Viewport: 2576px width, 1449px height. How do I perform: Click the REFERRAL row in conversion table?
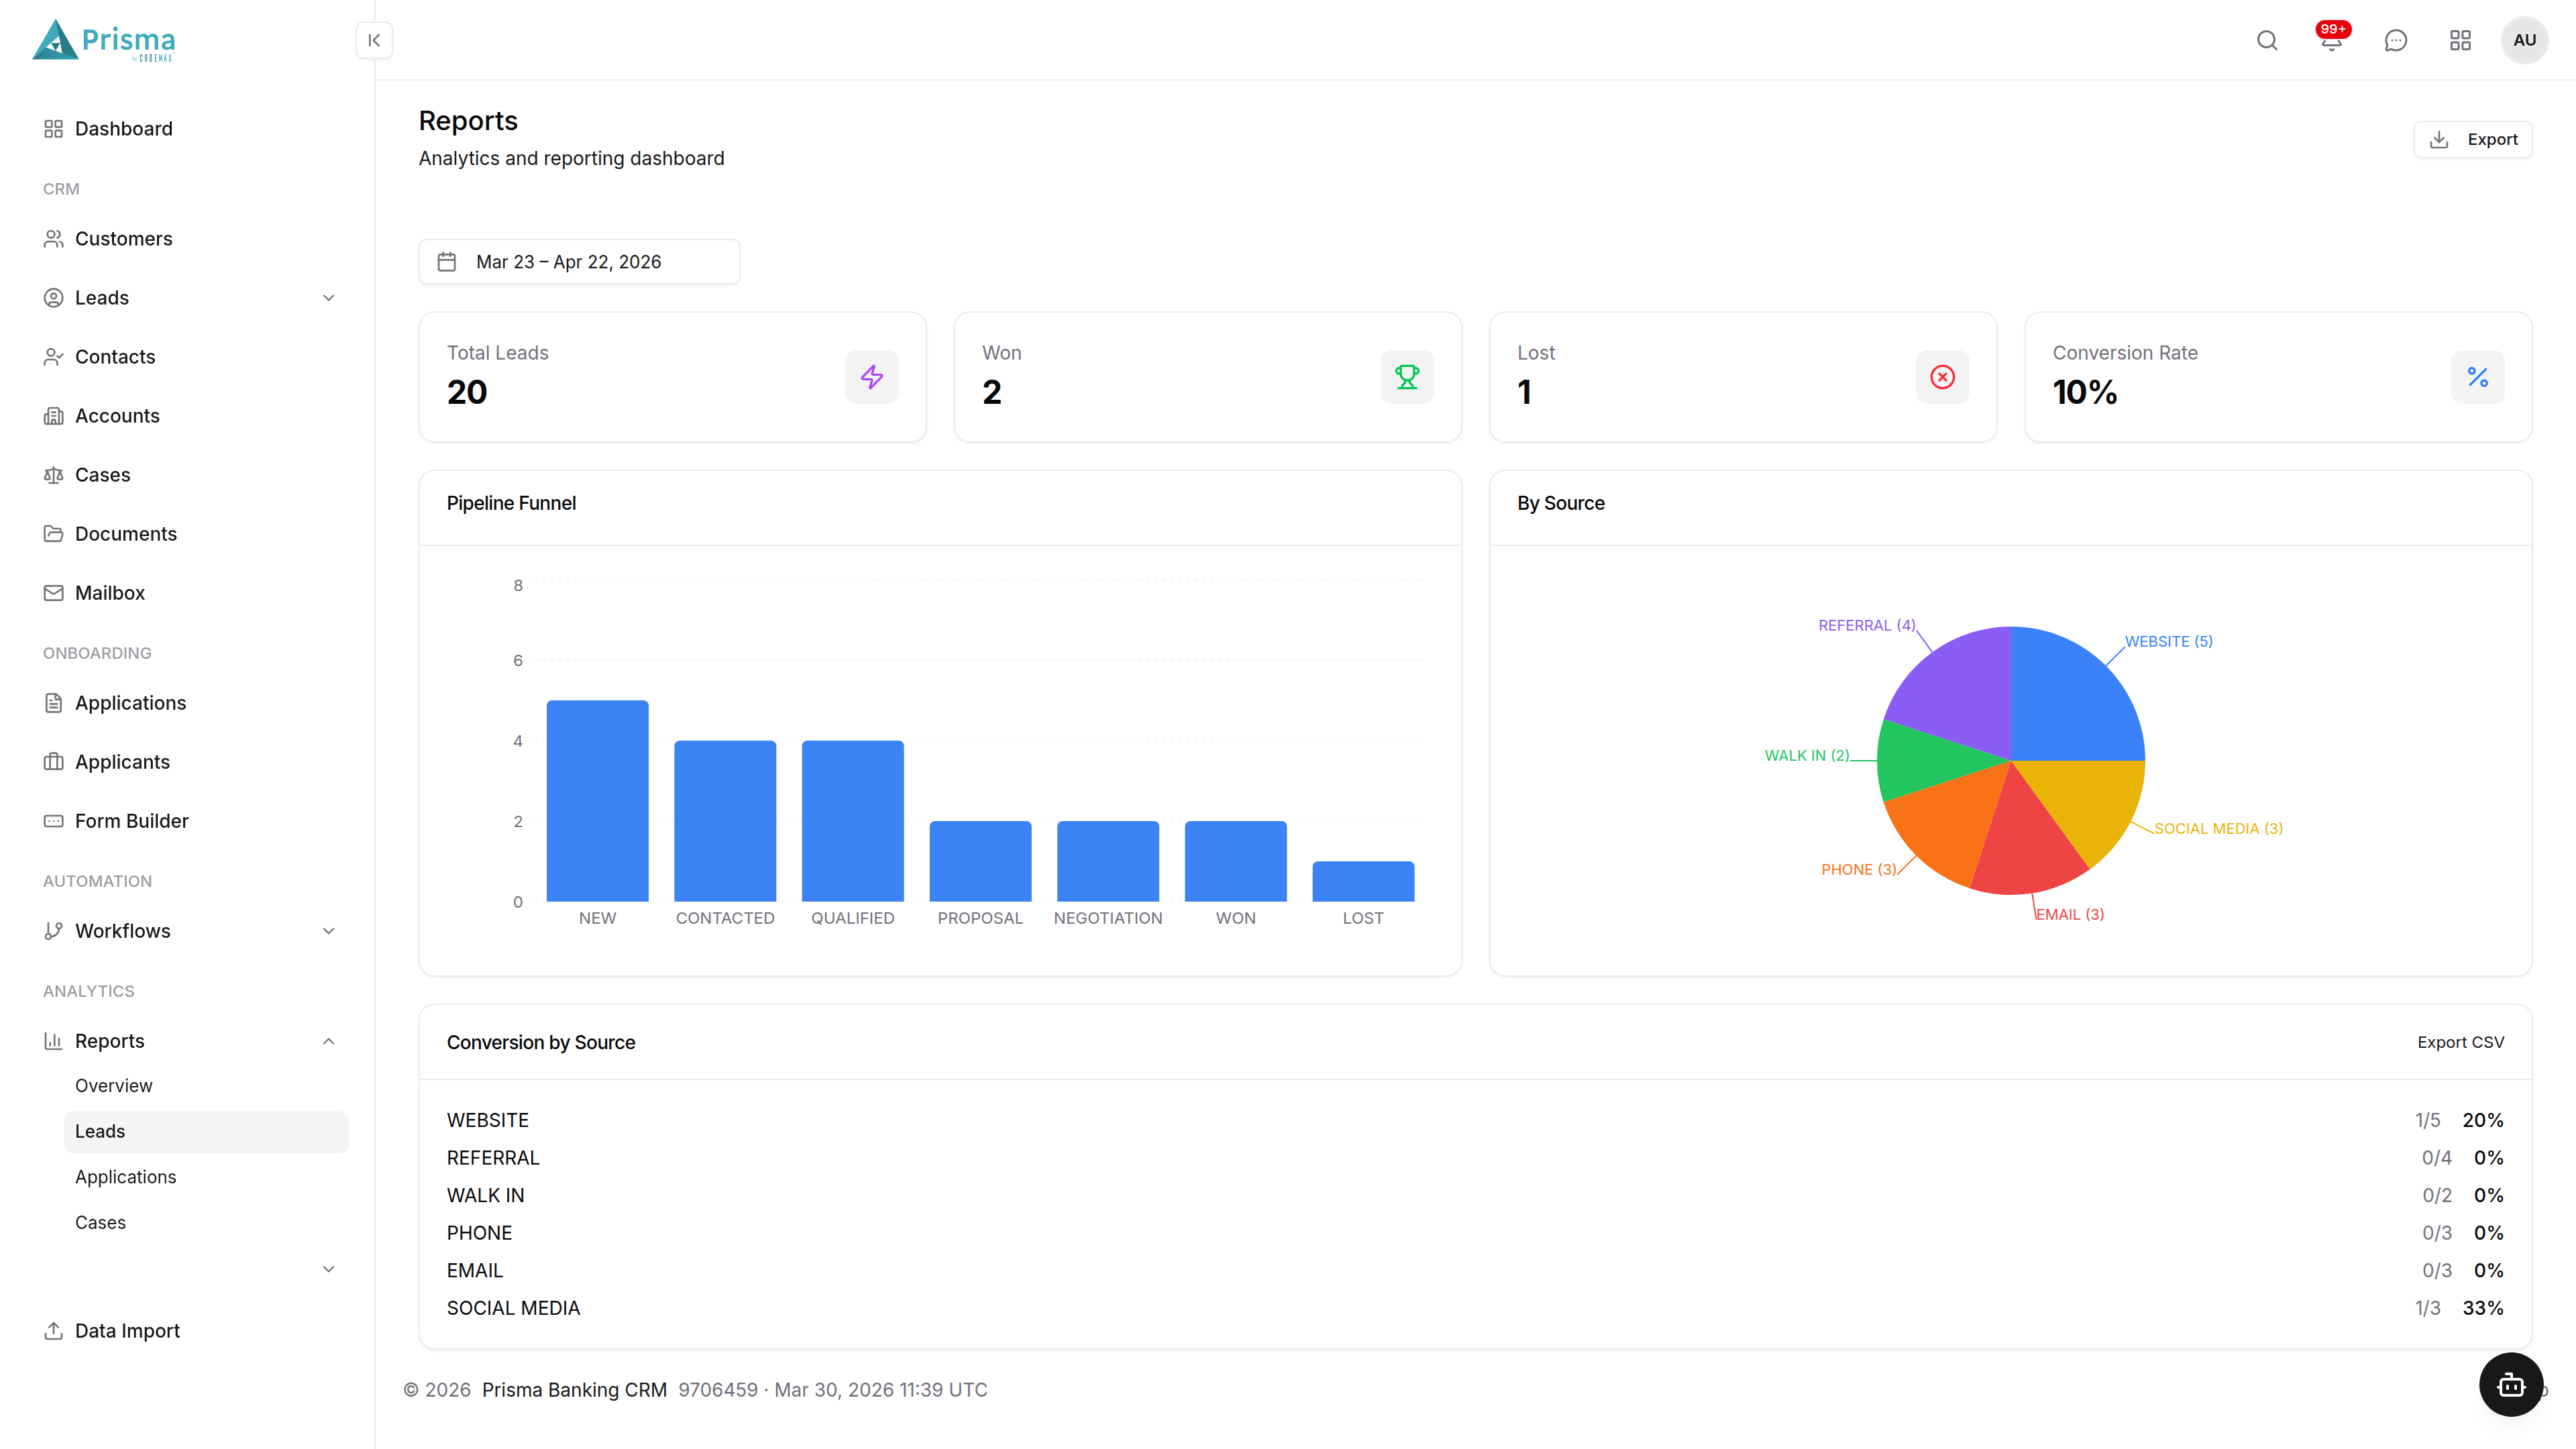click(x=1475, y=1158)
